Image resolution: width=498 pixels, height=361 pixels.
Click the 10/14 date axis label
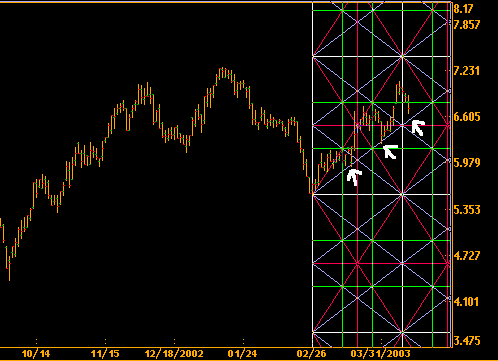click(36, 354)
